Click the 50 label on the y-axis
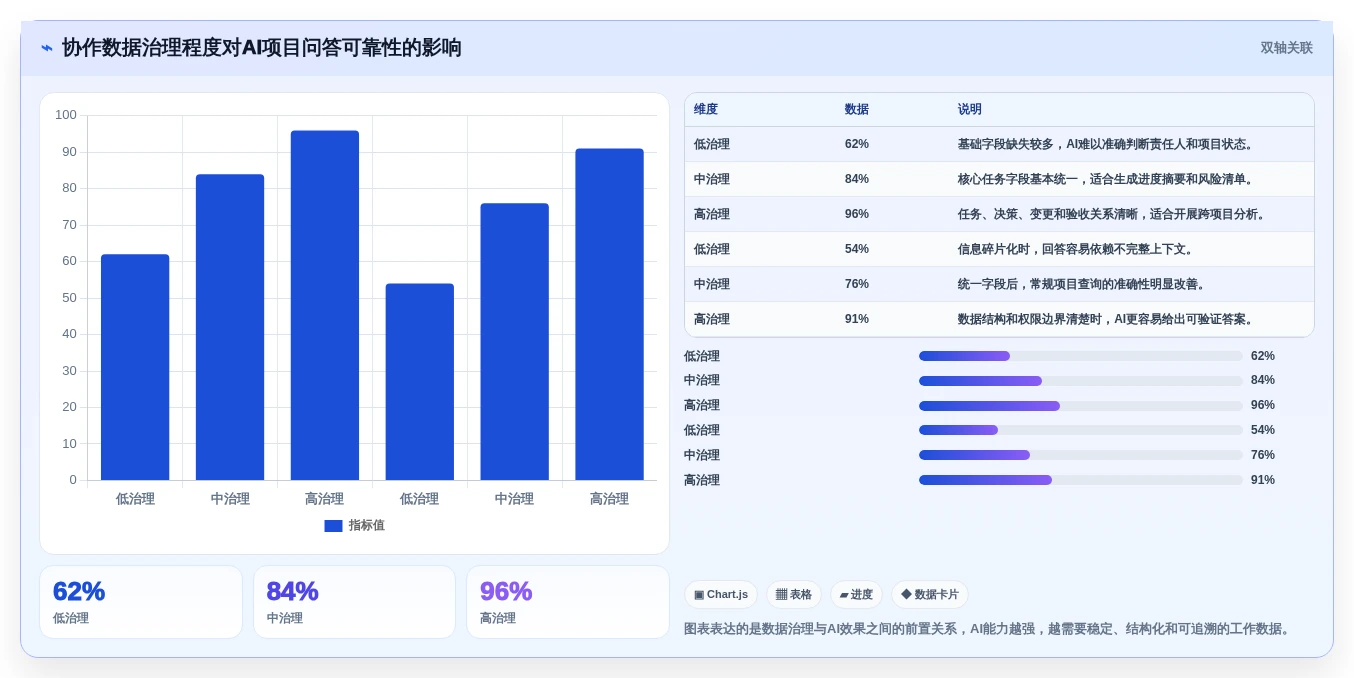 point(70,298)
